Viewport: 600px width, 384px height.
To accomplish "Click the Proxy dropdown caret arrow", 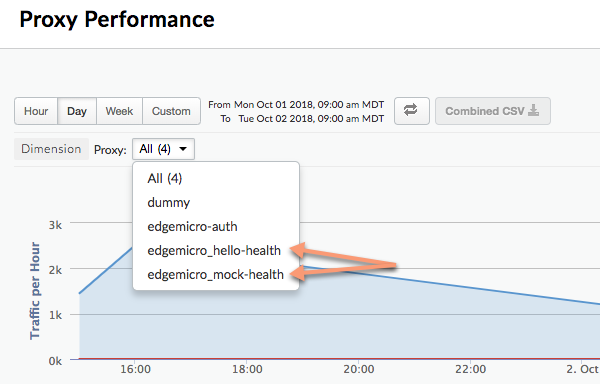I will [183, 149].
